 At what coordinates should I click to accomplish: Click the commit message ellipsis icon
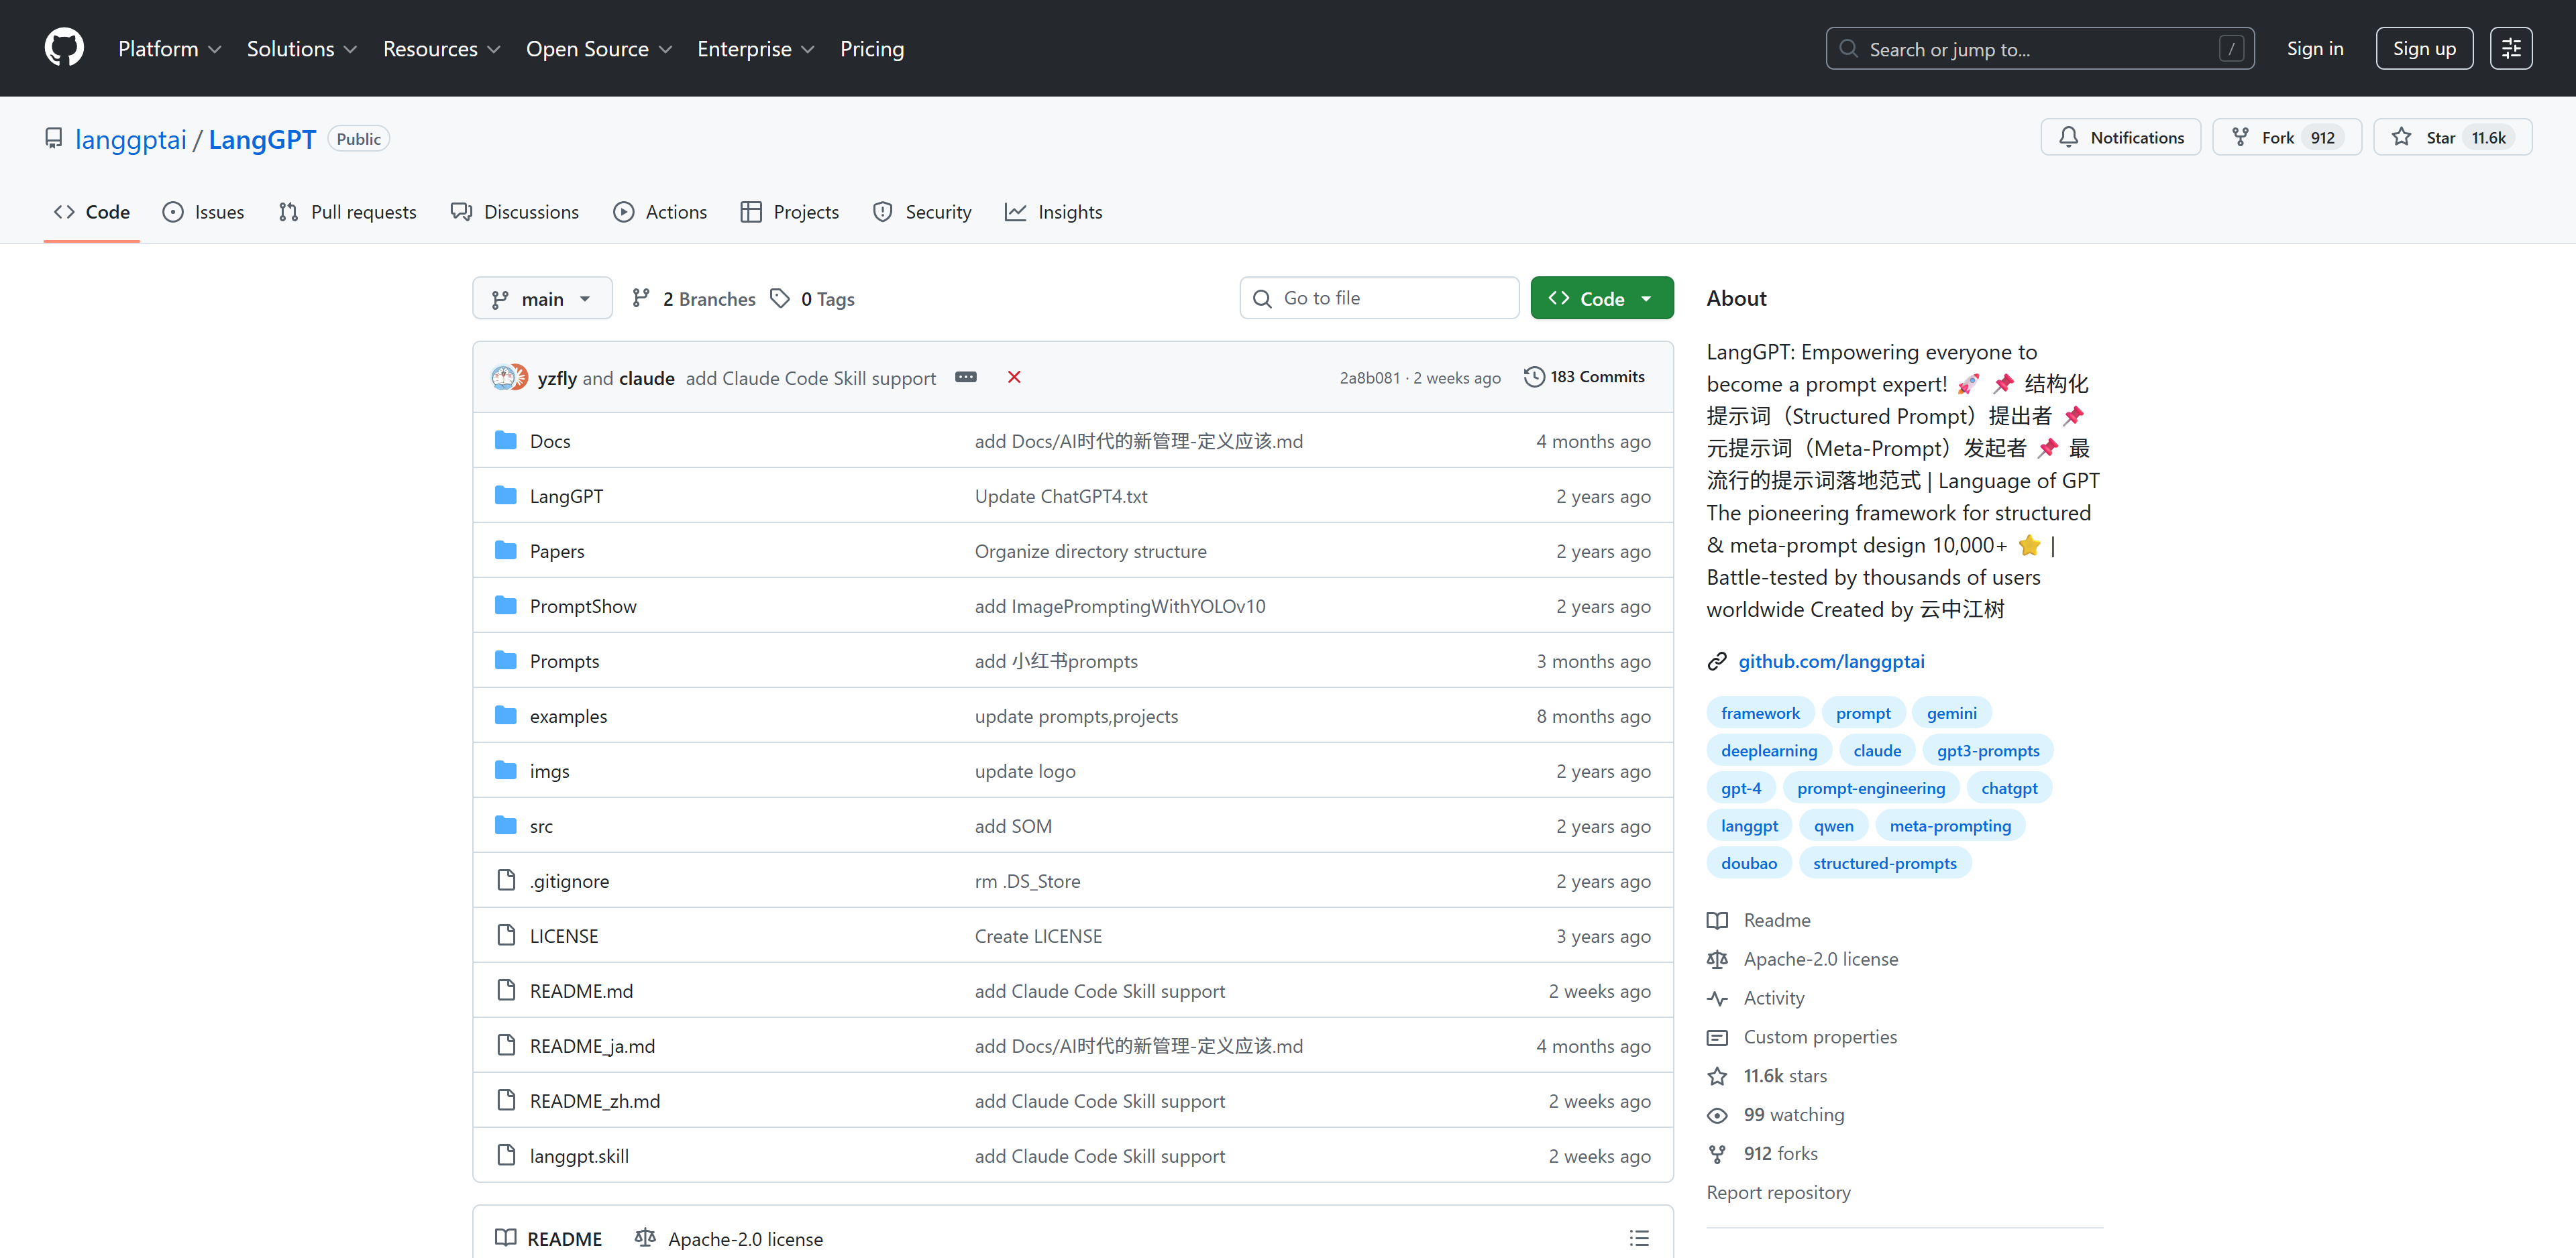pos(965,377)
